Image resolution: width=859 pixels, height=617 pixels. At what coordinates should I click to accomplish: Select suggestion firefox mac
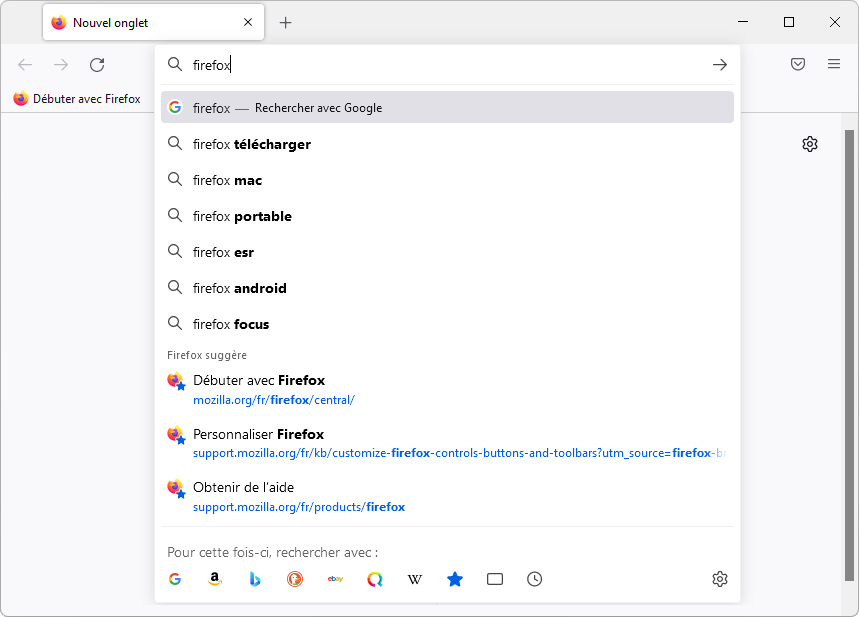point(447,180)
